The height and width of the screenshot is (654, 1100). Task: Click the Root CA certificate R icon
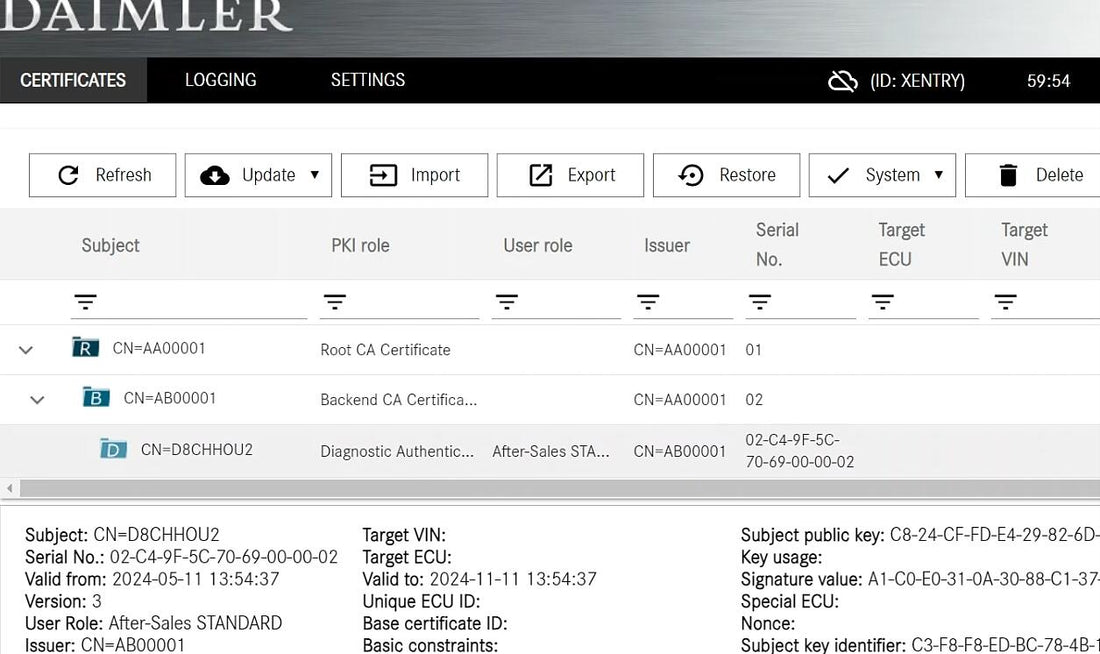point(86,348)
